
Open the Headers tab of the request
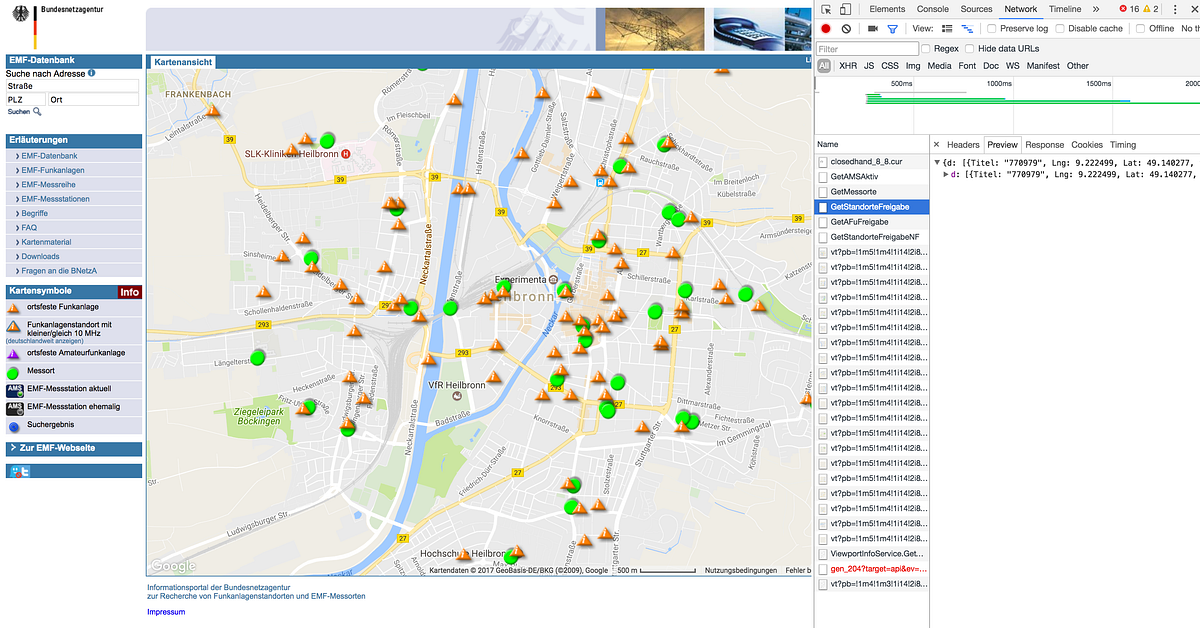pos(963,145)
